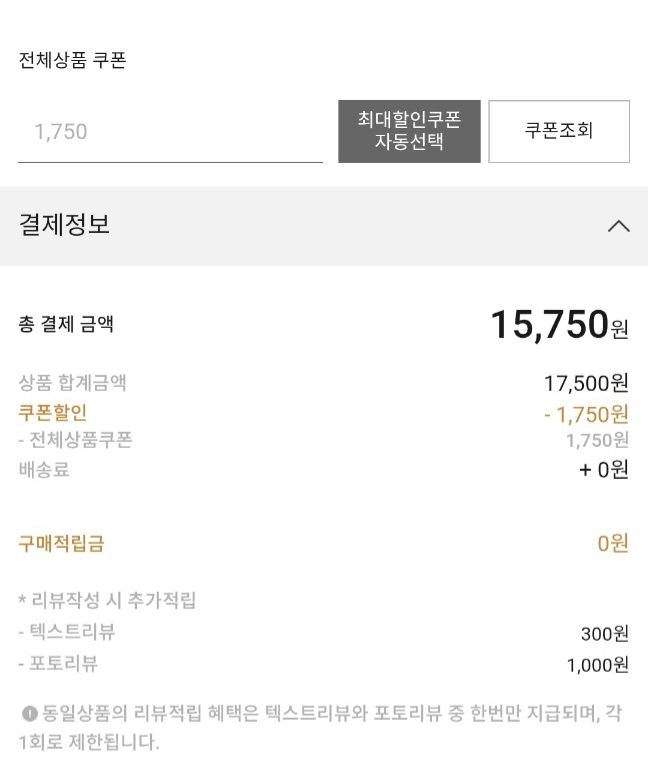
Task: Click the info icon beside review notice
Action: [x=29, y=714]
